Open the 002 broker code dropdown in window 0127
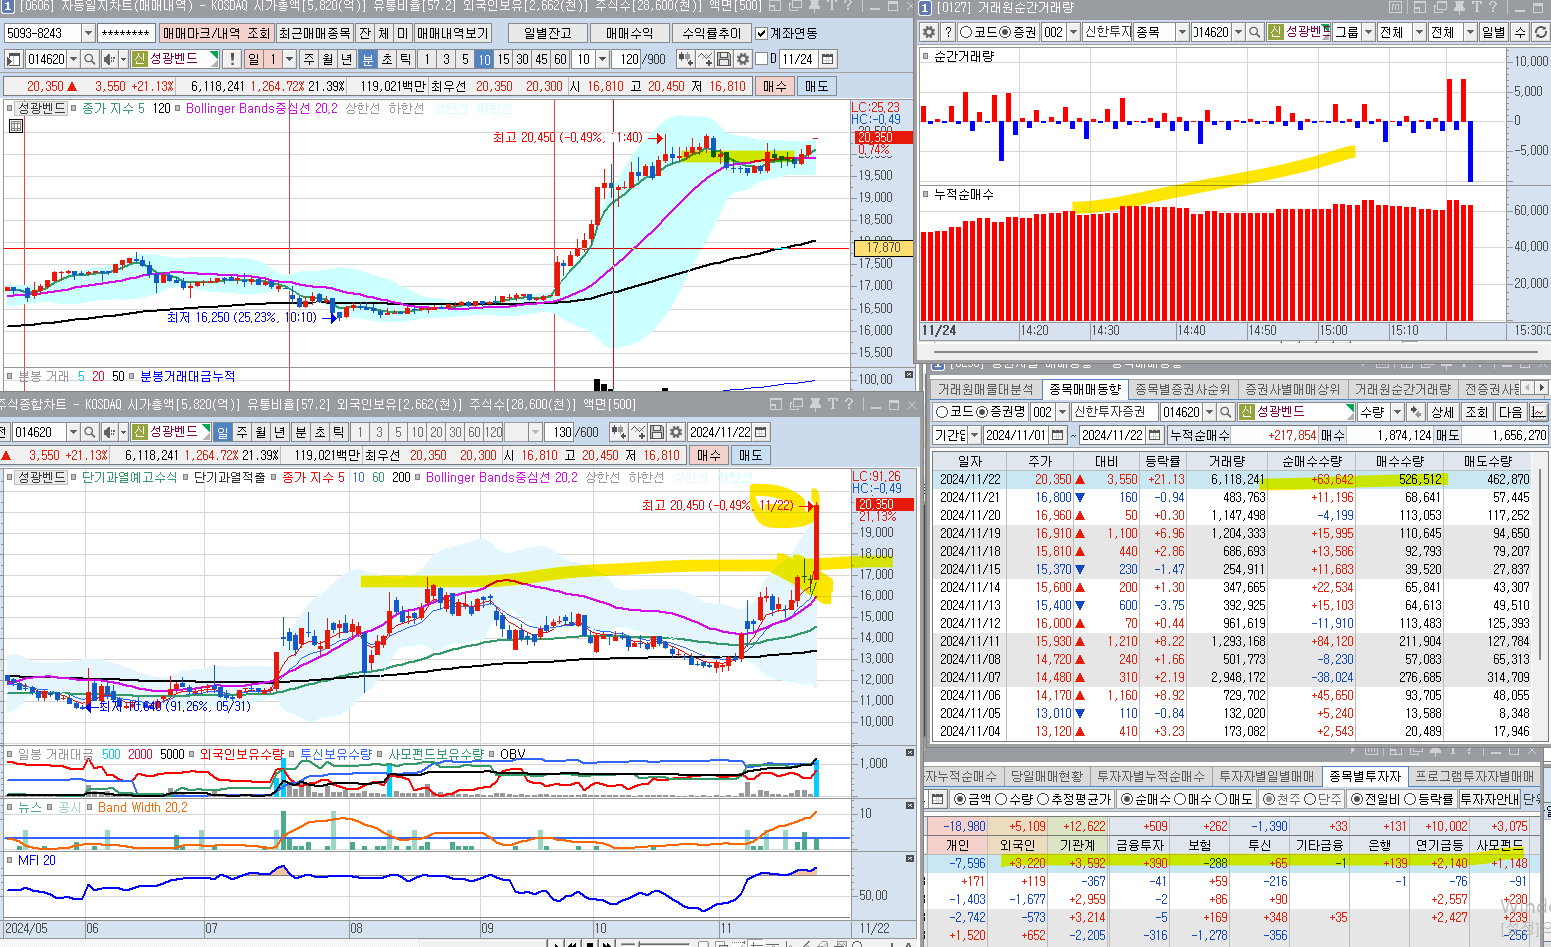 [1074, 32]
